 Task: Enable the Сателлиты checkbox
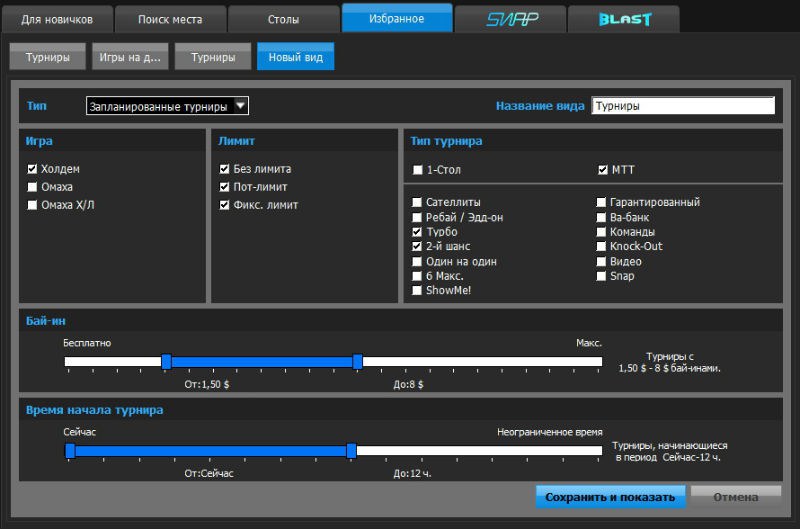click(417, 202)
